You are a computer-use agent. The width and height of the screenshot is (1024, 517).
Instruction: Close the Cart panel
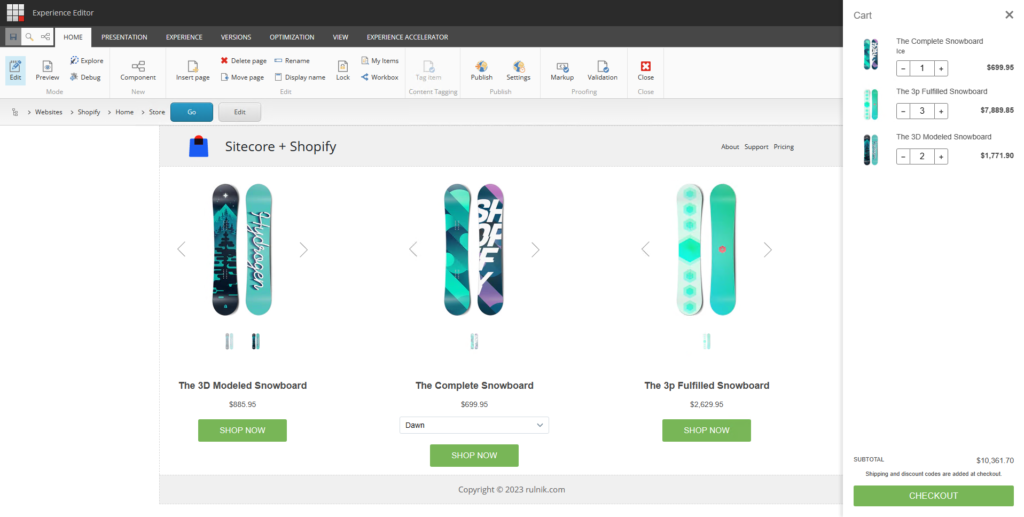point(1008,15)
